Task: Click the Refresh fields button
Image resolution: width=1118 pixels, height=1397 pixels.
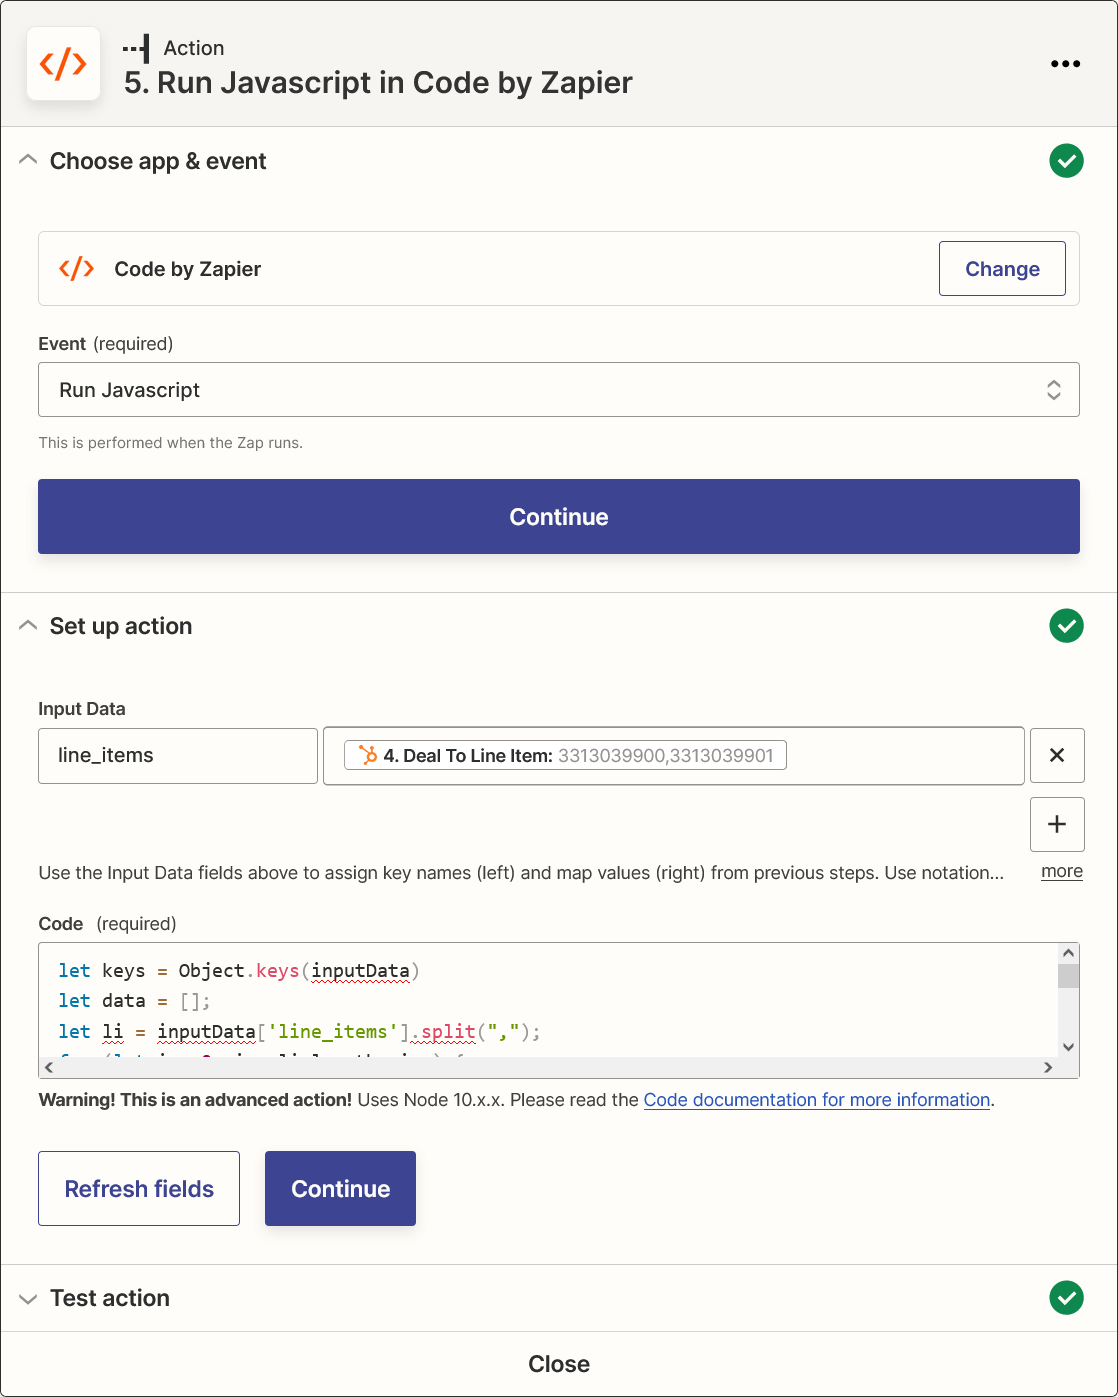Action: [139, 1188]
